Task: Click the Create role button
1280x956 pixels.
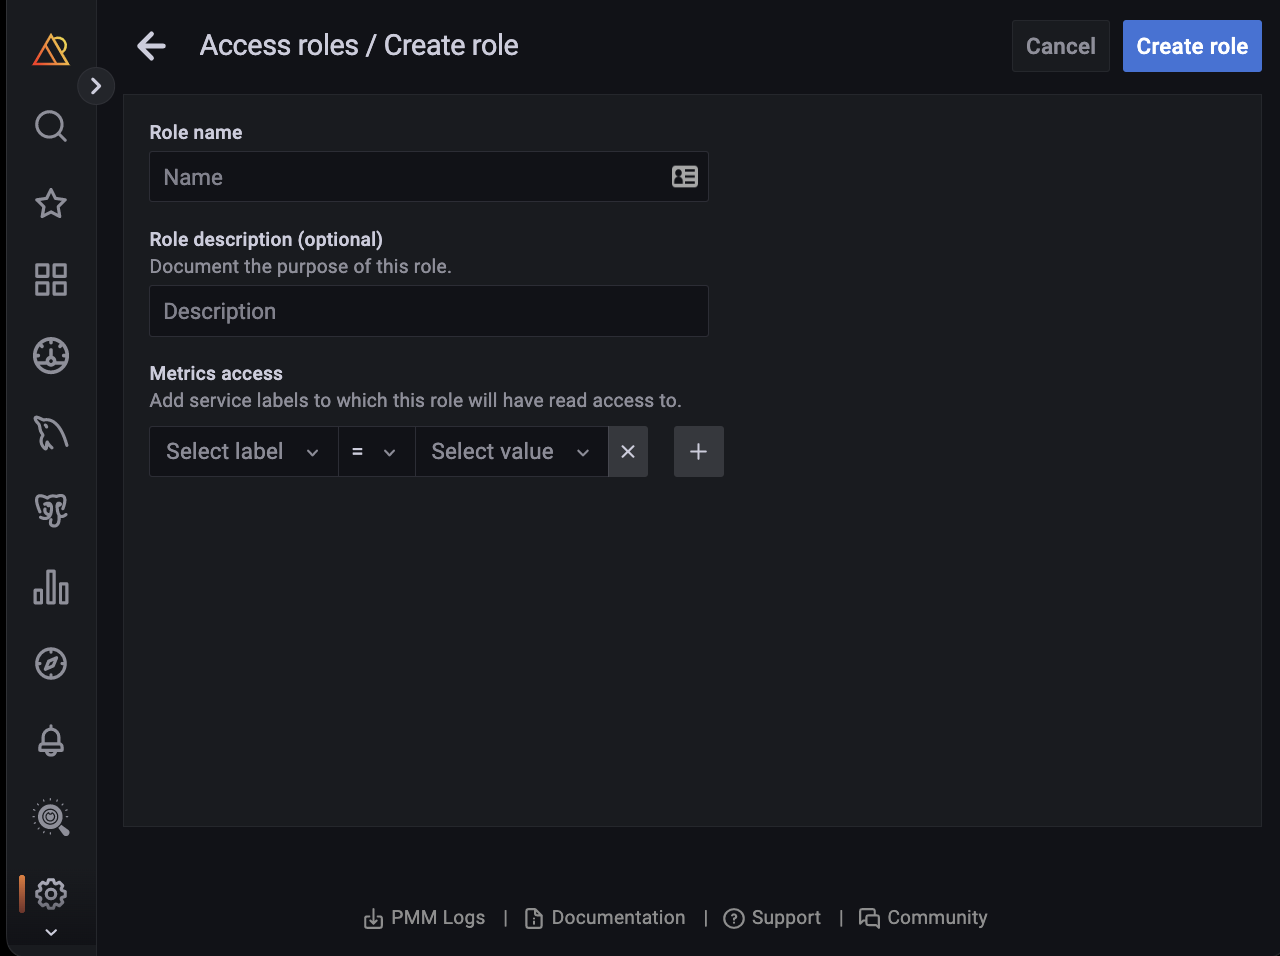Action: 1192,46
